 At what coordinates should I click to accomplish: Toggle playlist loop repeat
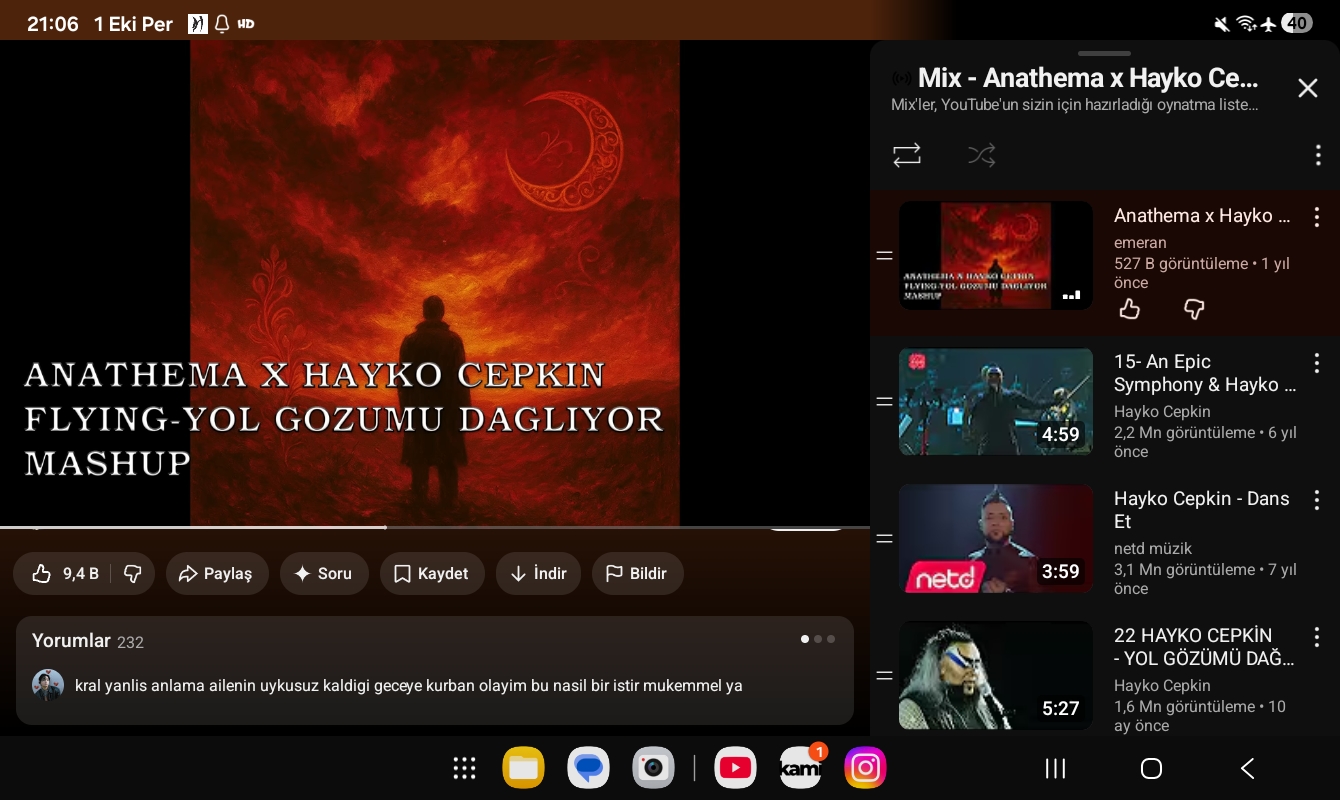click(x=907, y=155)
